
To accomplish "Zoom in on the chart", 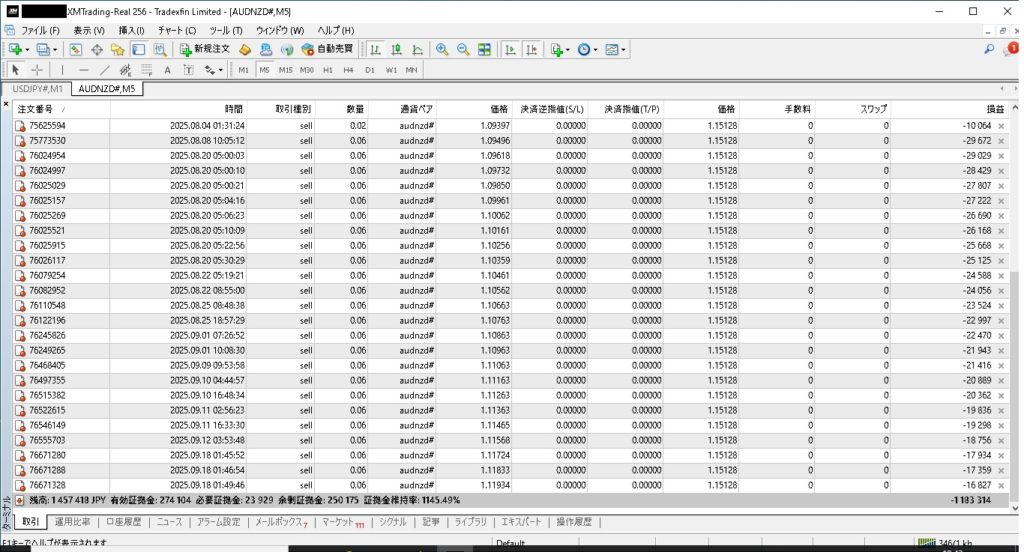I will (x=442, y=49).
